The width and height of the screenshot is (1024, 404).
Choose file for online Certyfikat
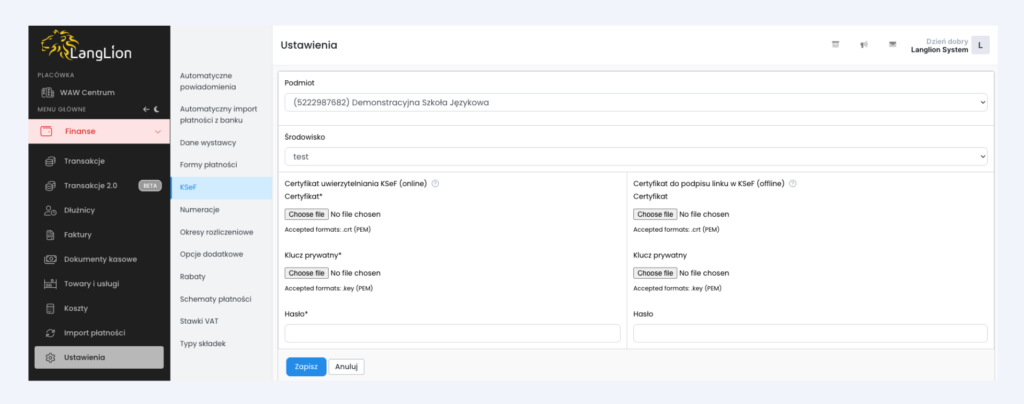(306, 214)
